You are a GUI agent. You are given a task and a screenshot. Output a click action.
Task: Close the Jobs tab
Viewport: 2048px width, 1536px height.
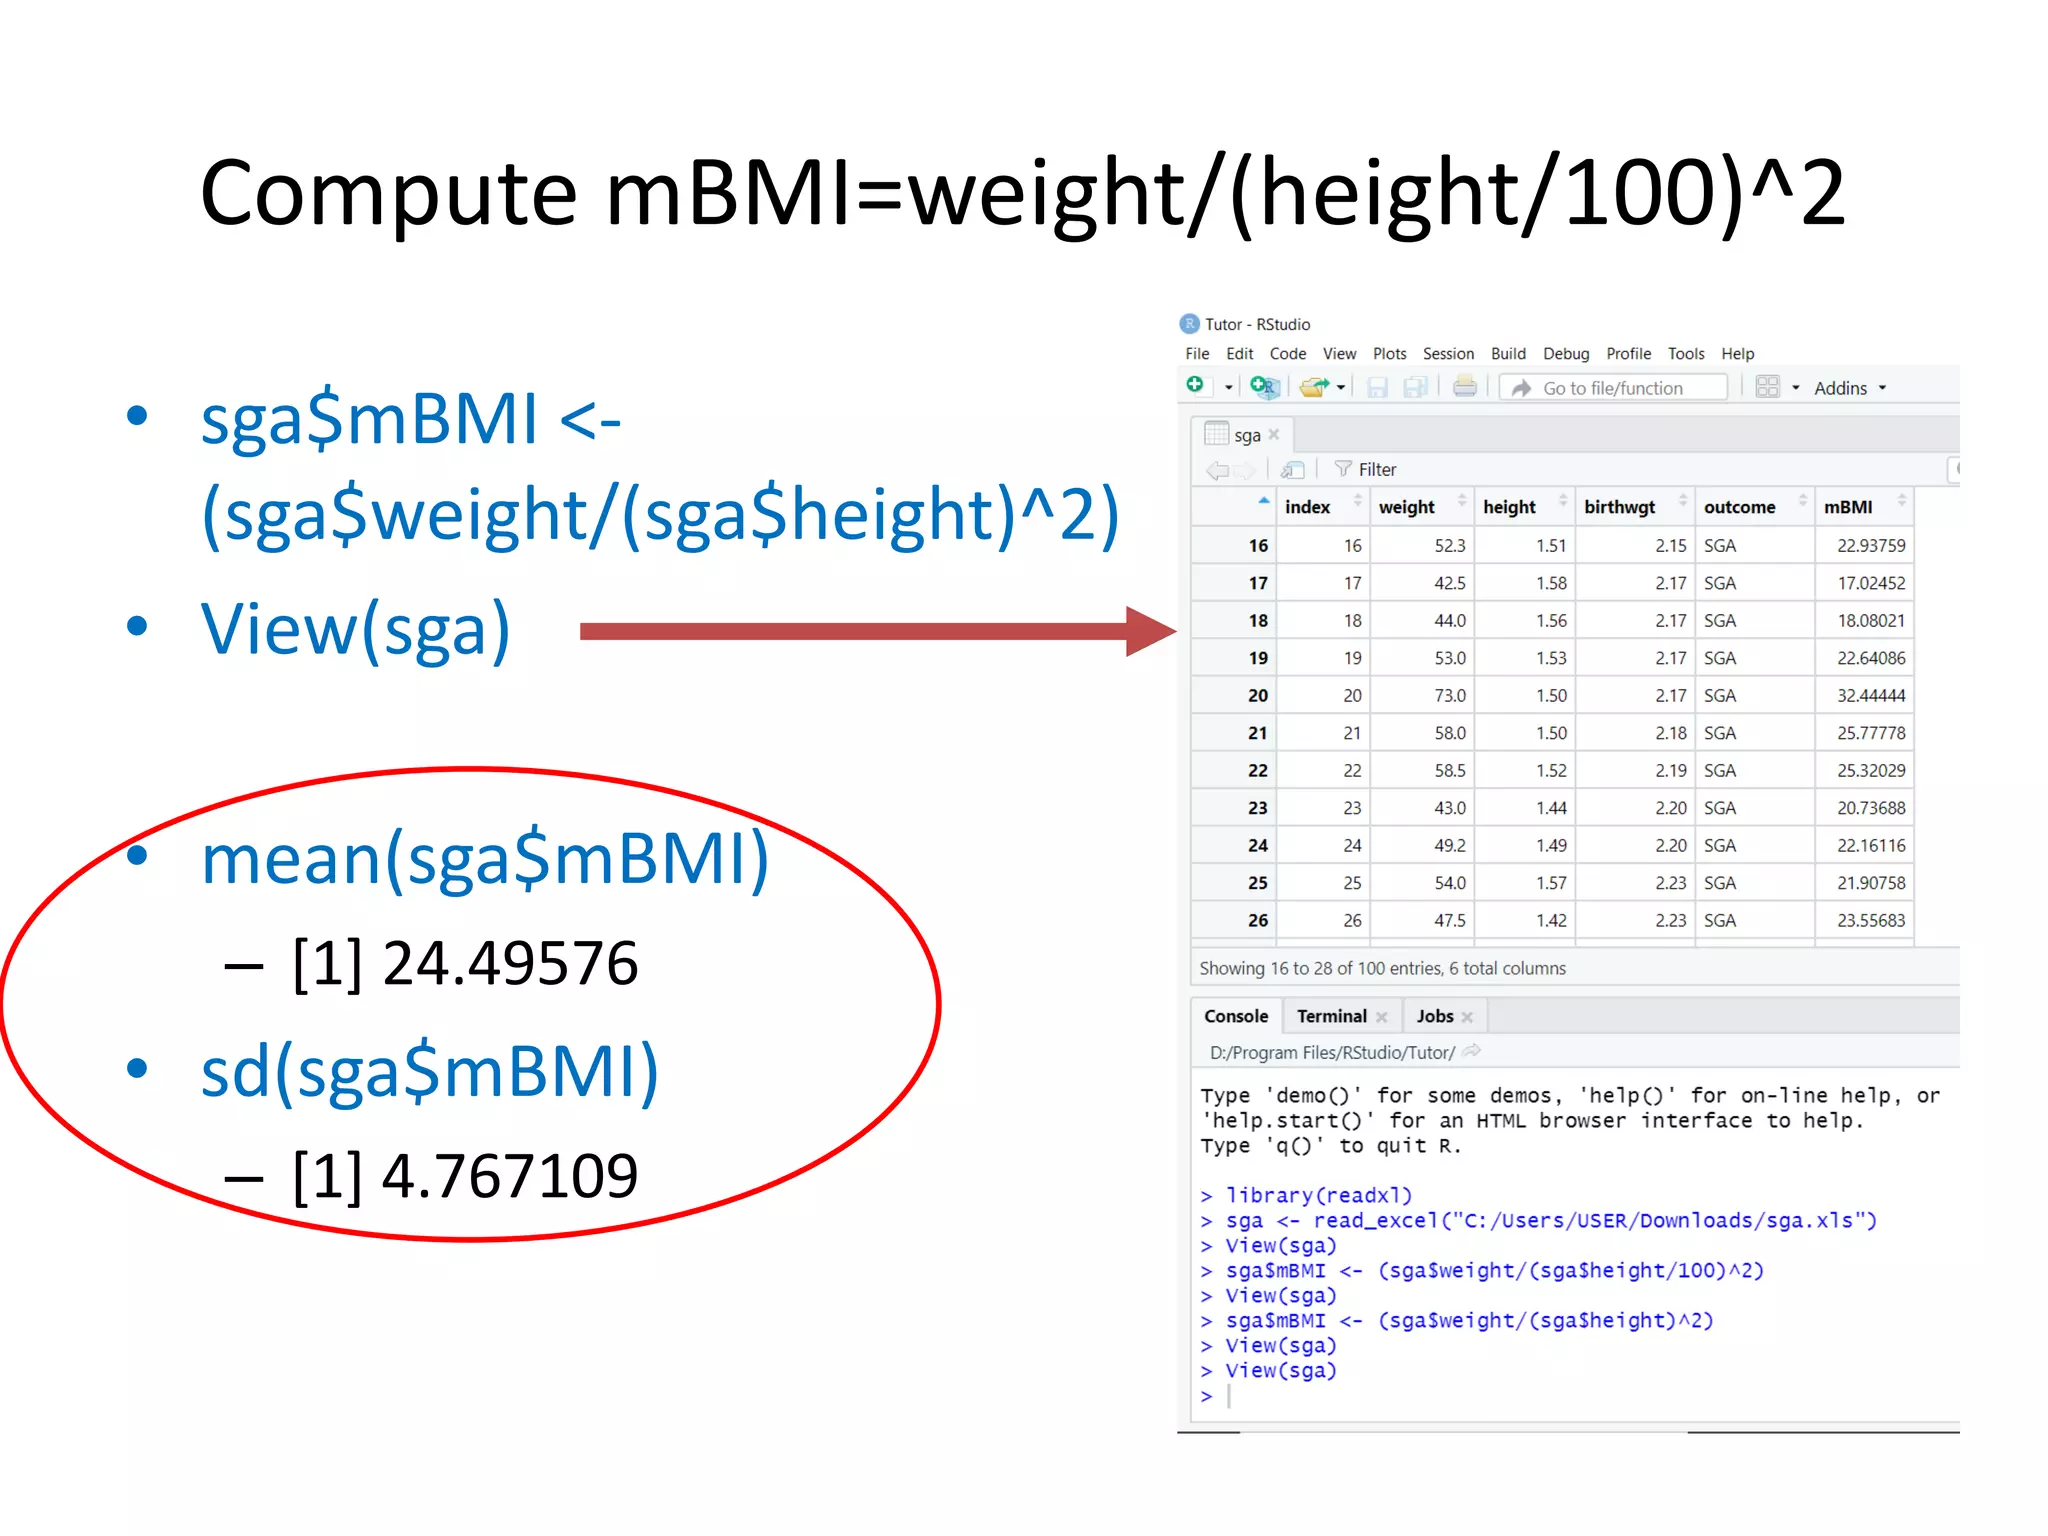(x=1467, y=1017)
